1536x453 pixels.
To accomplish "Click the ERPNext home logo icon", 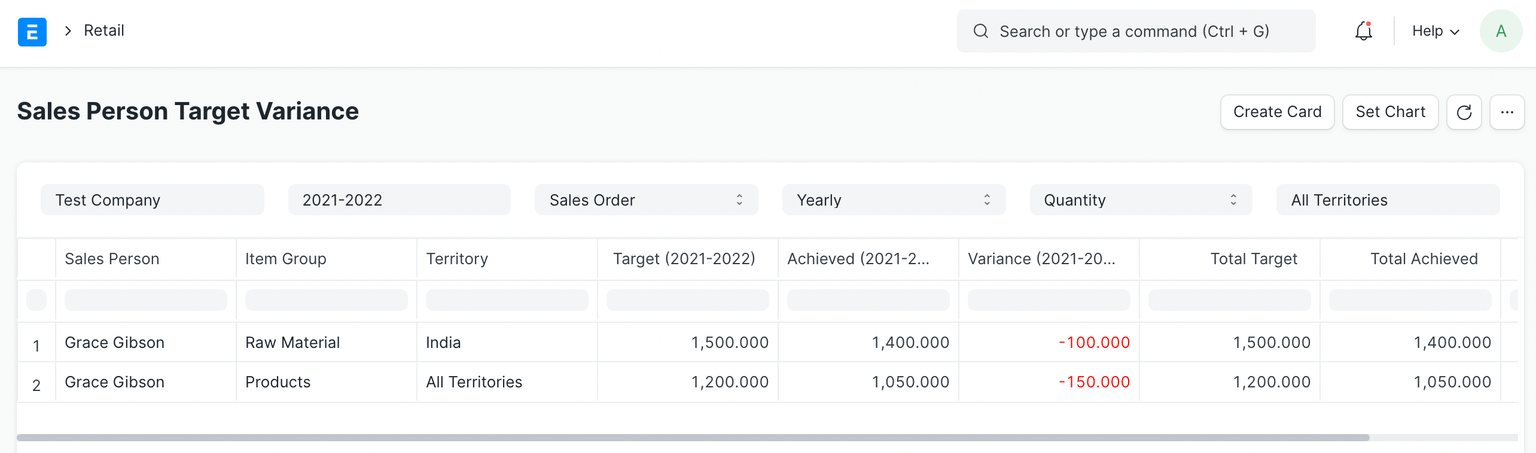I will coord(32,32).
